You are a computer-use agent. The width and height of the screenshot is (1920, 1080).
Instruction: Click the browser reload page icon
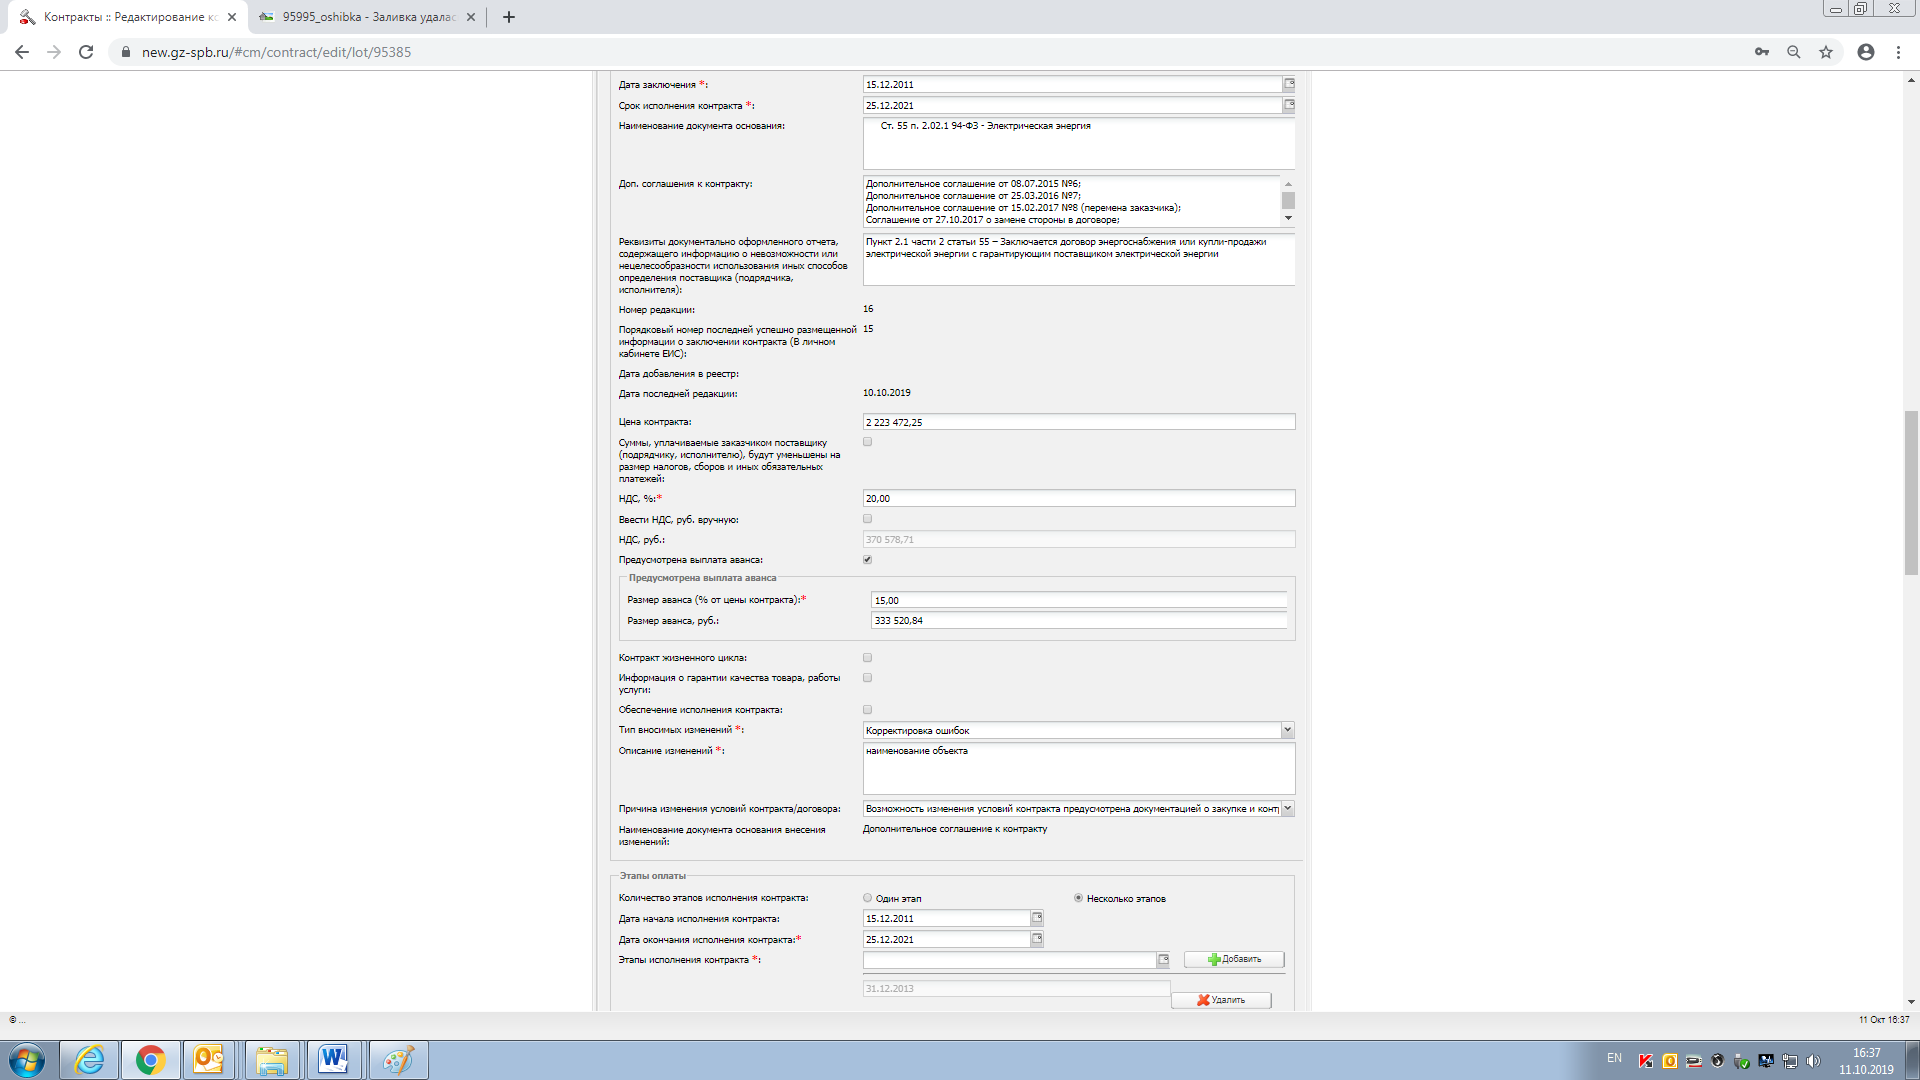click(x=86, y=52)
